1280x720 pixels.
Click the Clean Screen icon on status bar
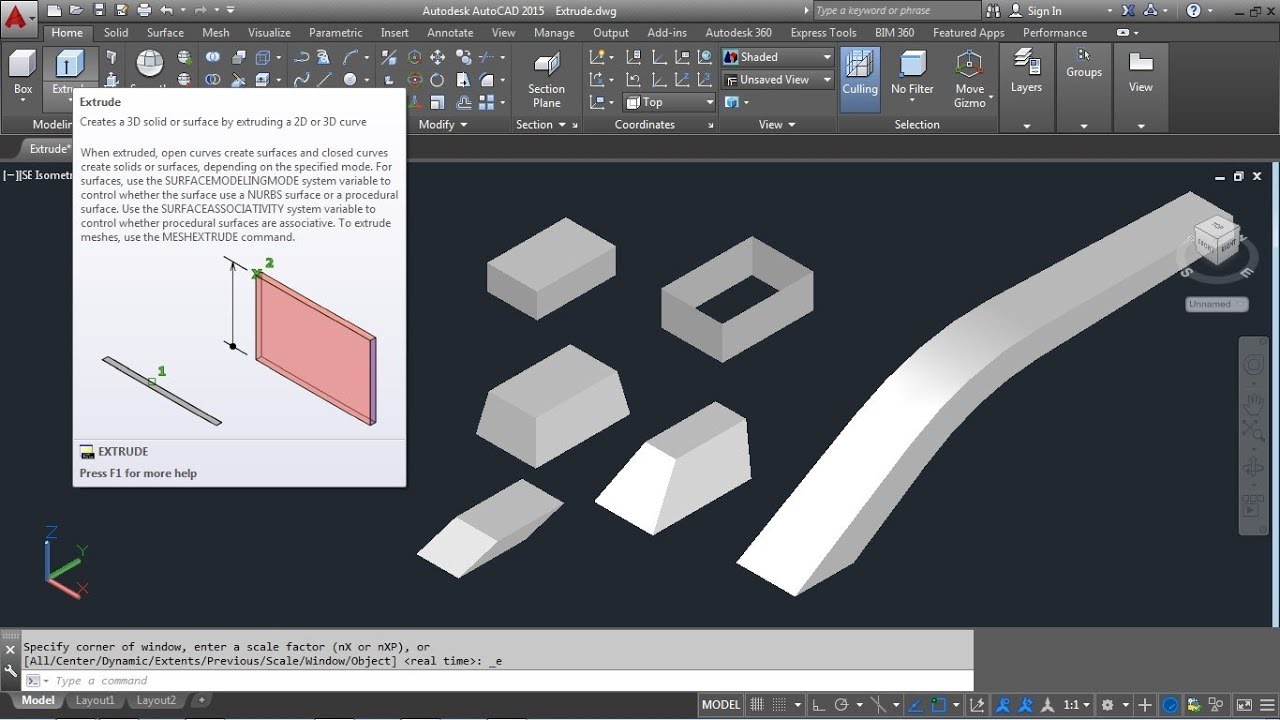tap(1243, 705)
